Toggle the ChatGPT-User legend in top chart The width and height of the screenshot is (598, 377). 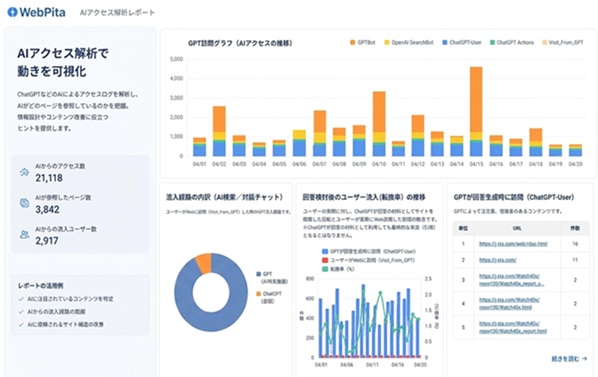tap(462, 42)
